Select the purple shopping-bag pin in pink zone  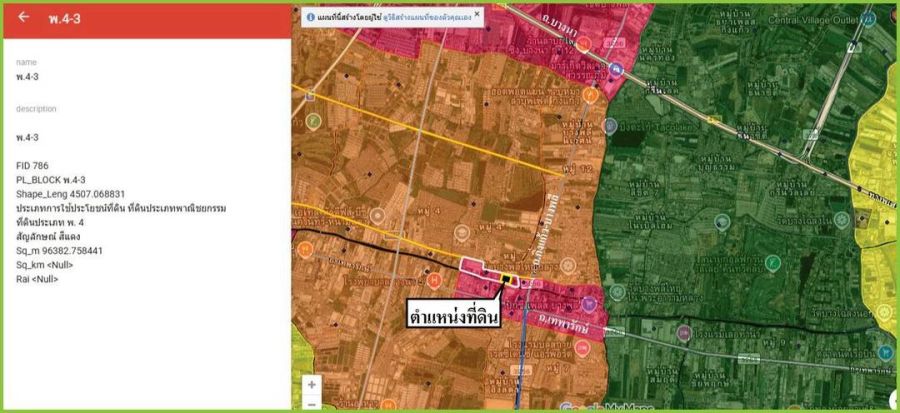coord(589,304)
